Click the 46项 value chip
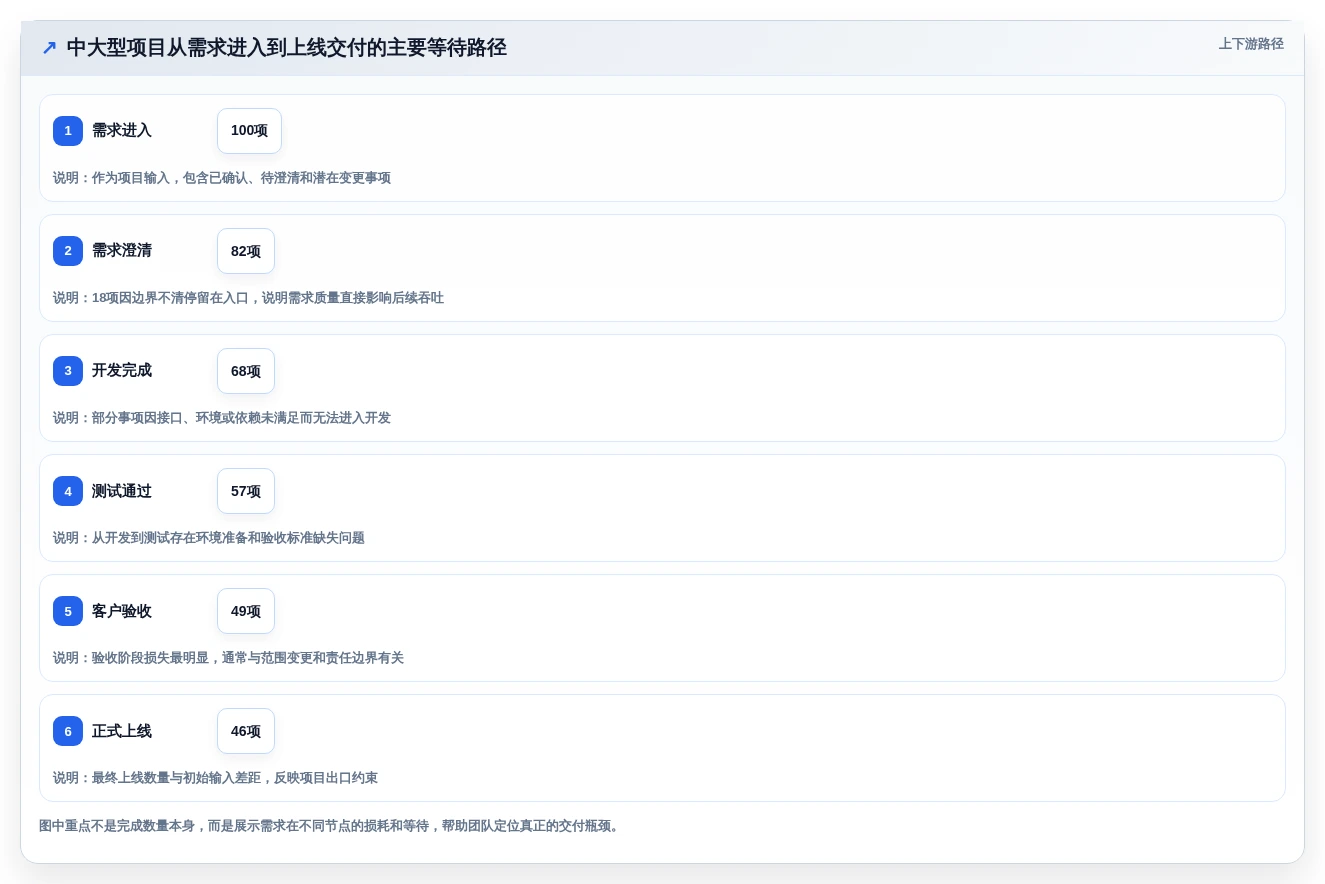Screen dimensions: 1325x884 246,731
